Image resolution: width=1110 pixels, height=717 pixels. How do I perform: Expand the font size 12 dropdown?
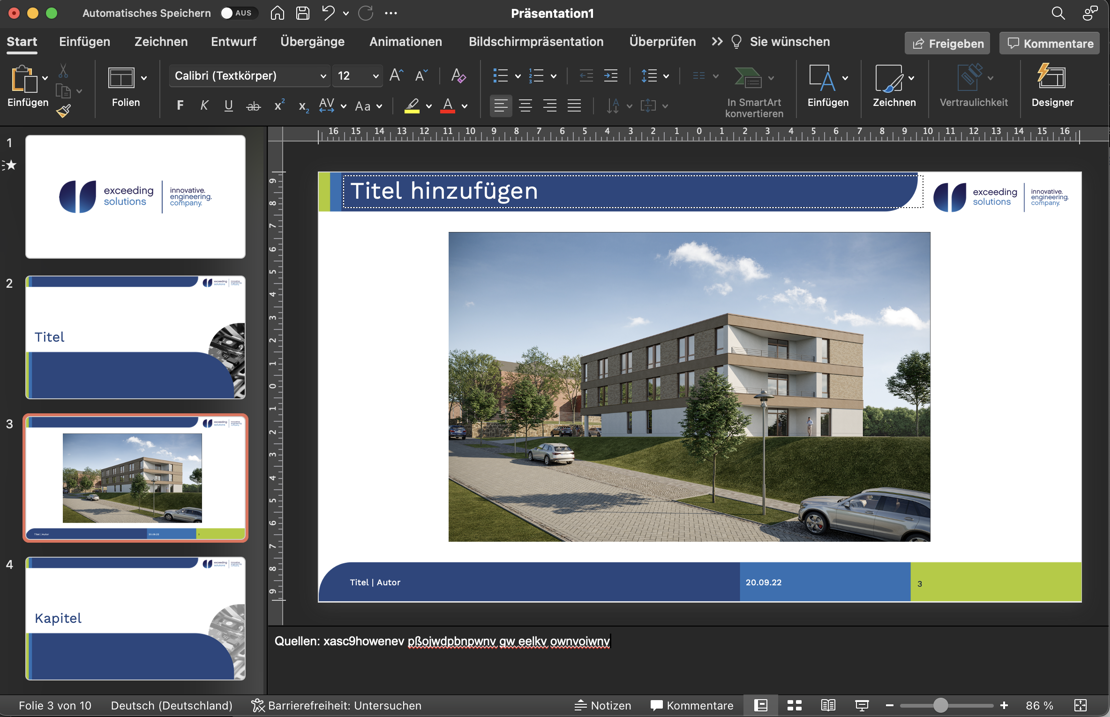pos(376,76)
